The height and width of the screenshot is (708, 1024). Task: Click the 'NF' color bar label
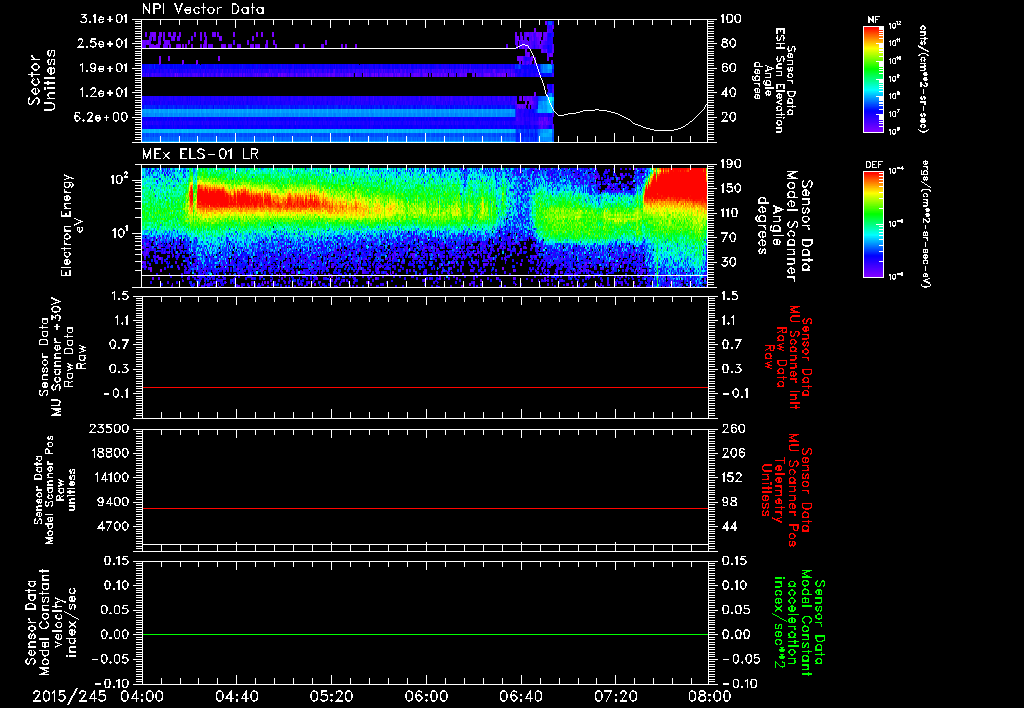point(873,20)
